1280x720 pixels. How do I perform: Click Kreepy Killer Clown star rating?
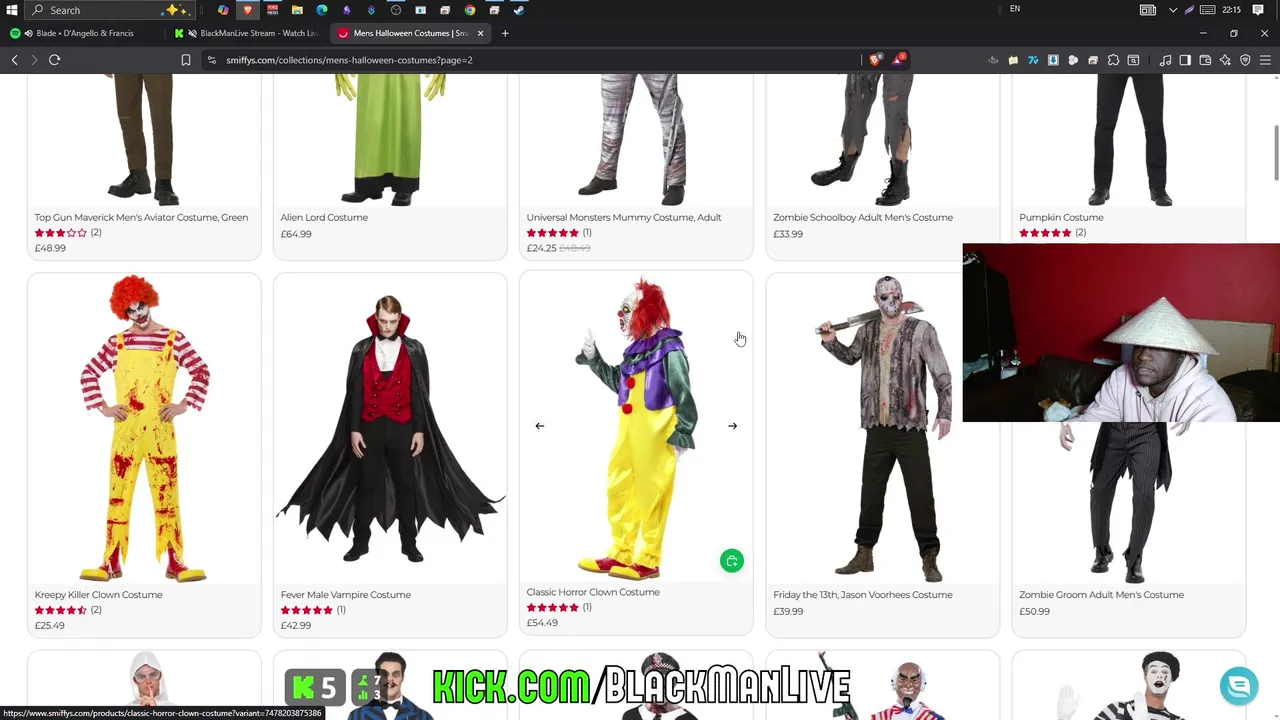pos(61,610)
